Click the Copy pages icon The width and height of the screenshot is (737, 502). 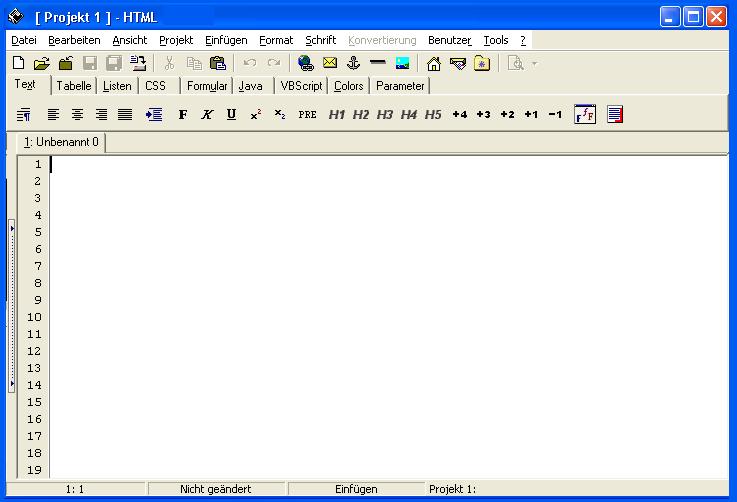point(194,63)
